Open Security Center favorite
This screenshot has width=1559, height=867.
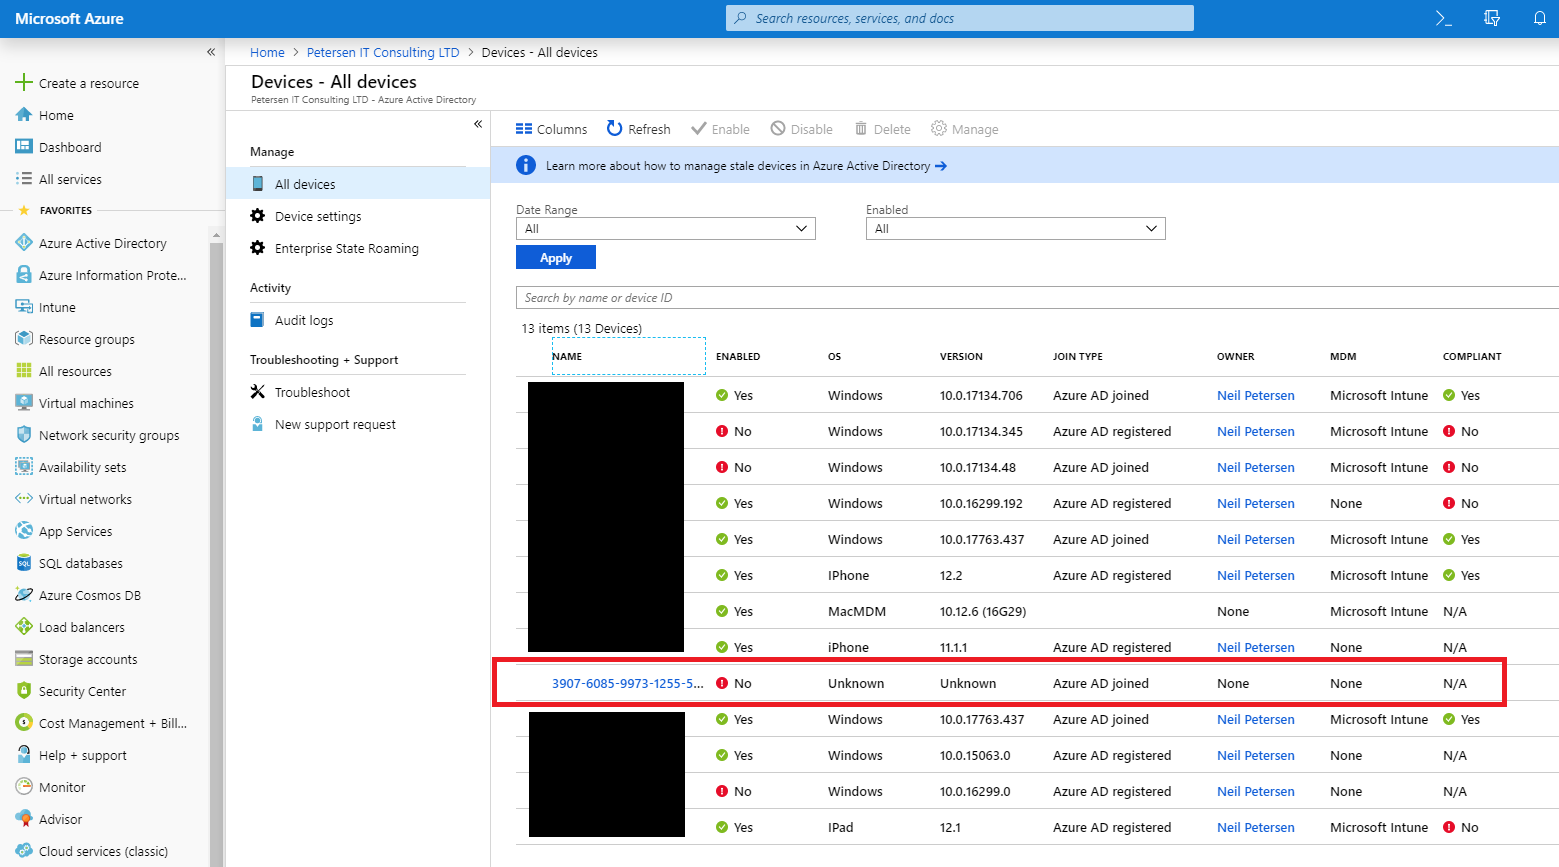(x=82, y=691)
